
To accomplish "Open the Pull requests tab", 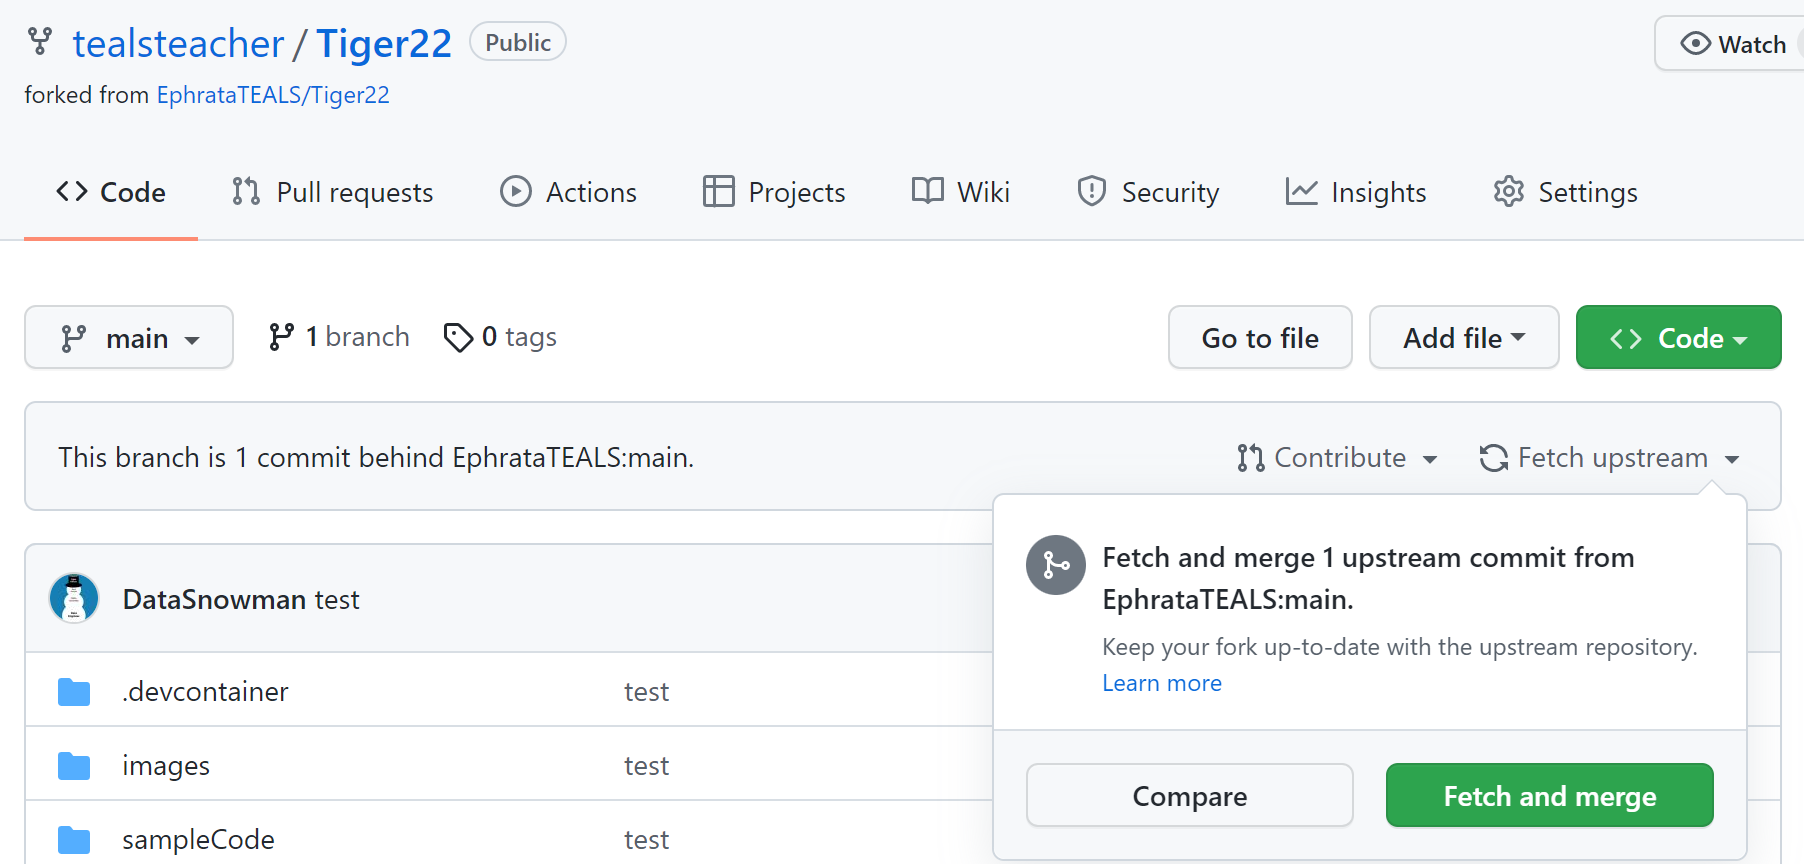I will pos(332,192).
